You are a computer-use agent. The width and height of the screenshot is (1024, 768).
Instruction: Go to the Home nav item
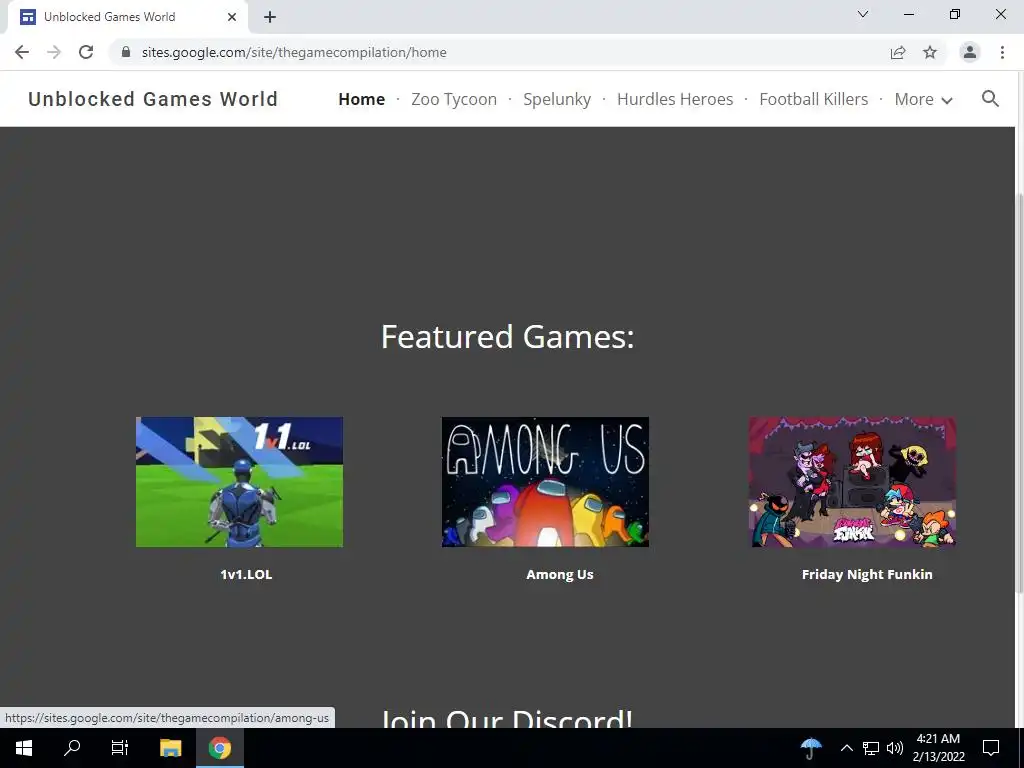(x=362, y=99)
